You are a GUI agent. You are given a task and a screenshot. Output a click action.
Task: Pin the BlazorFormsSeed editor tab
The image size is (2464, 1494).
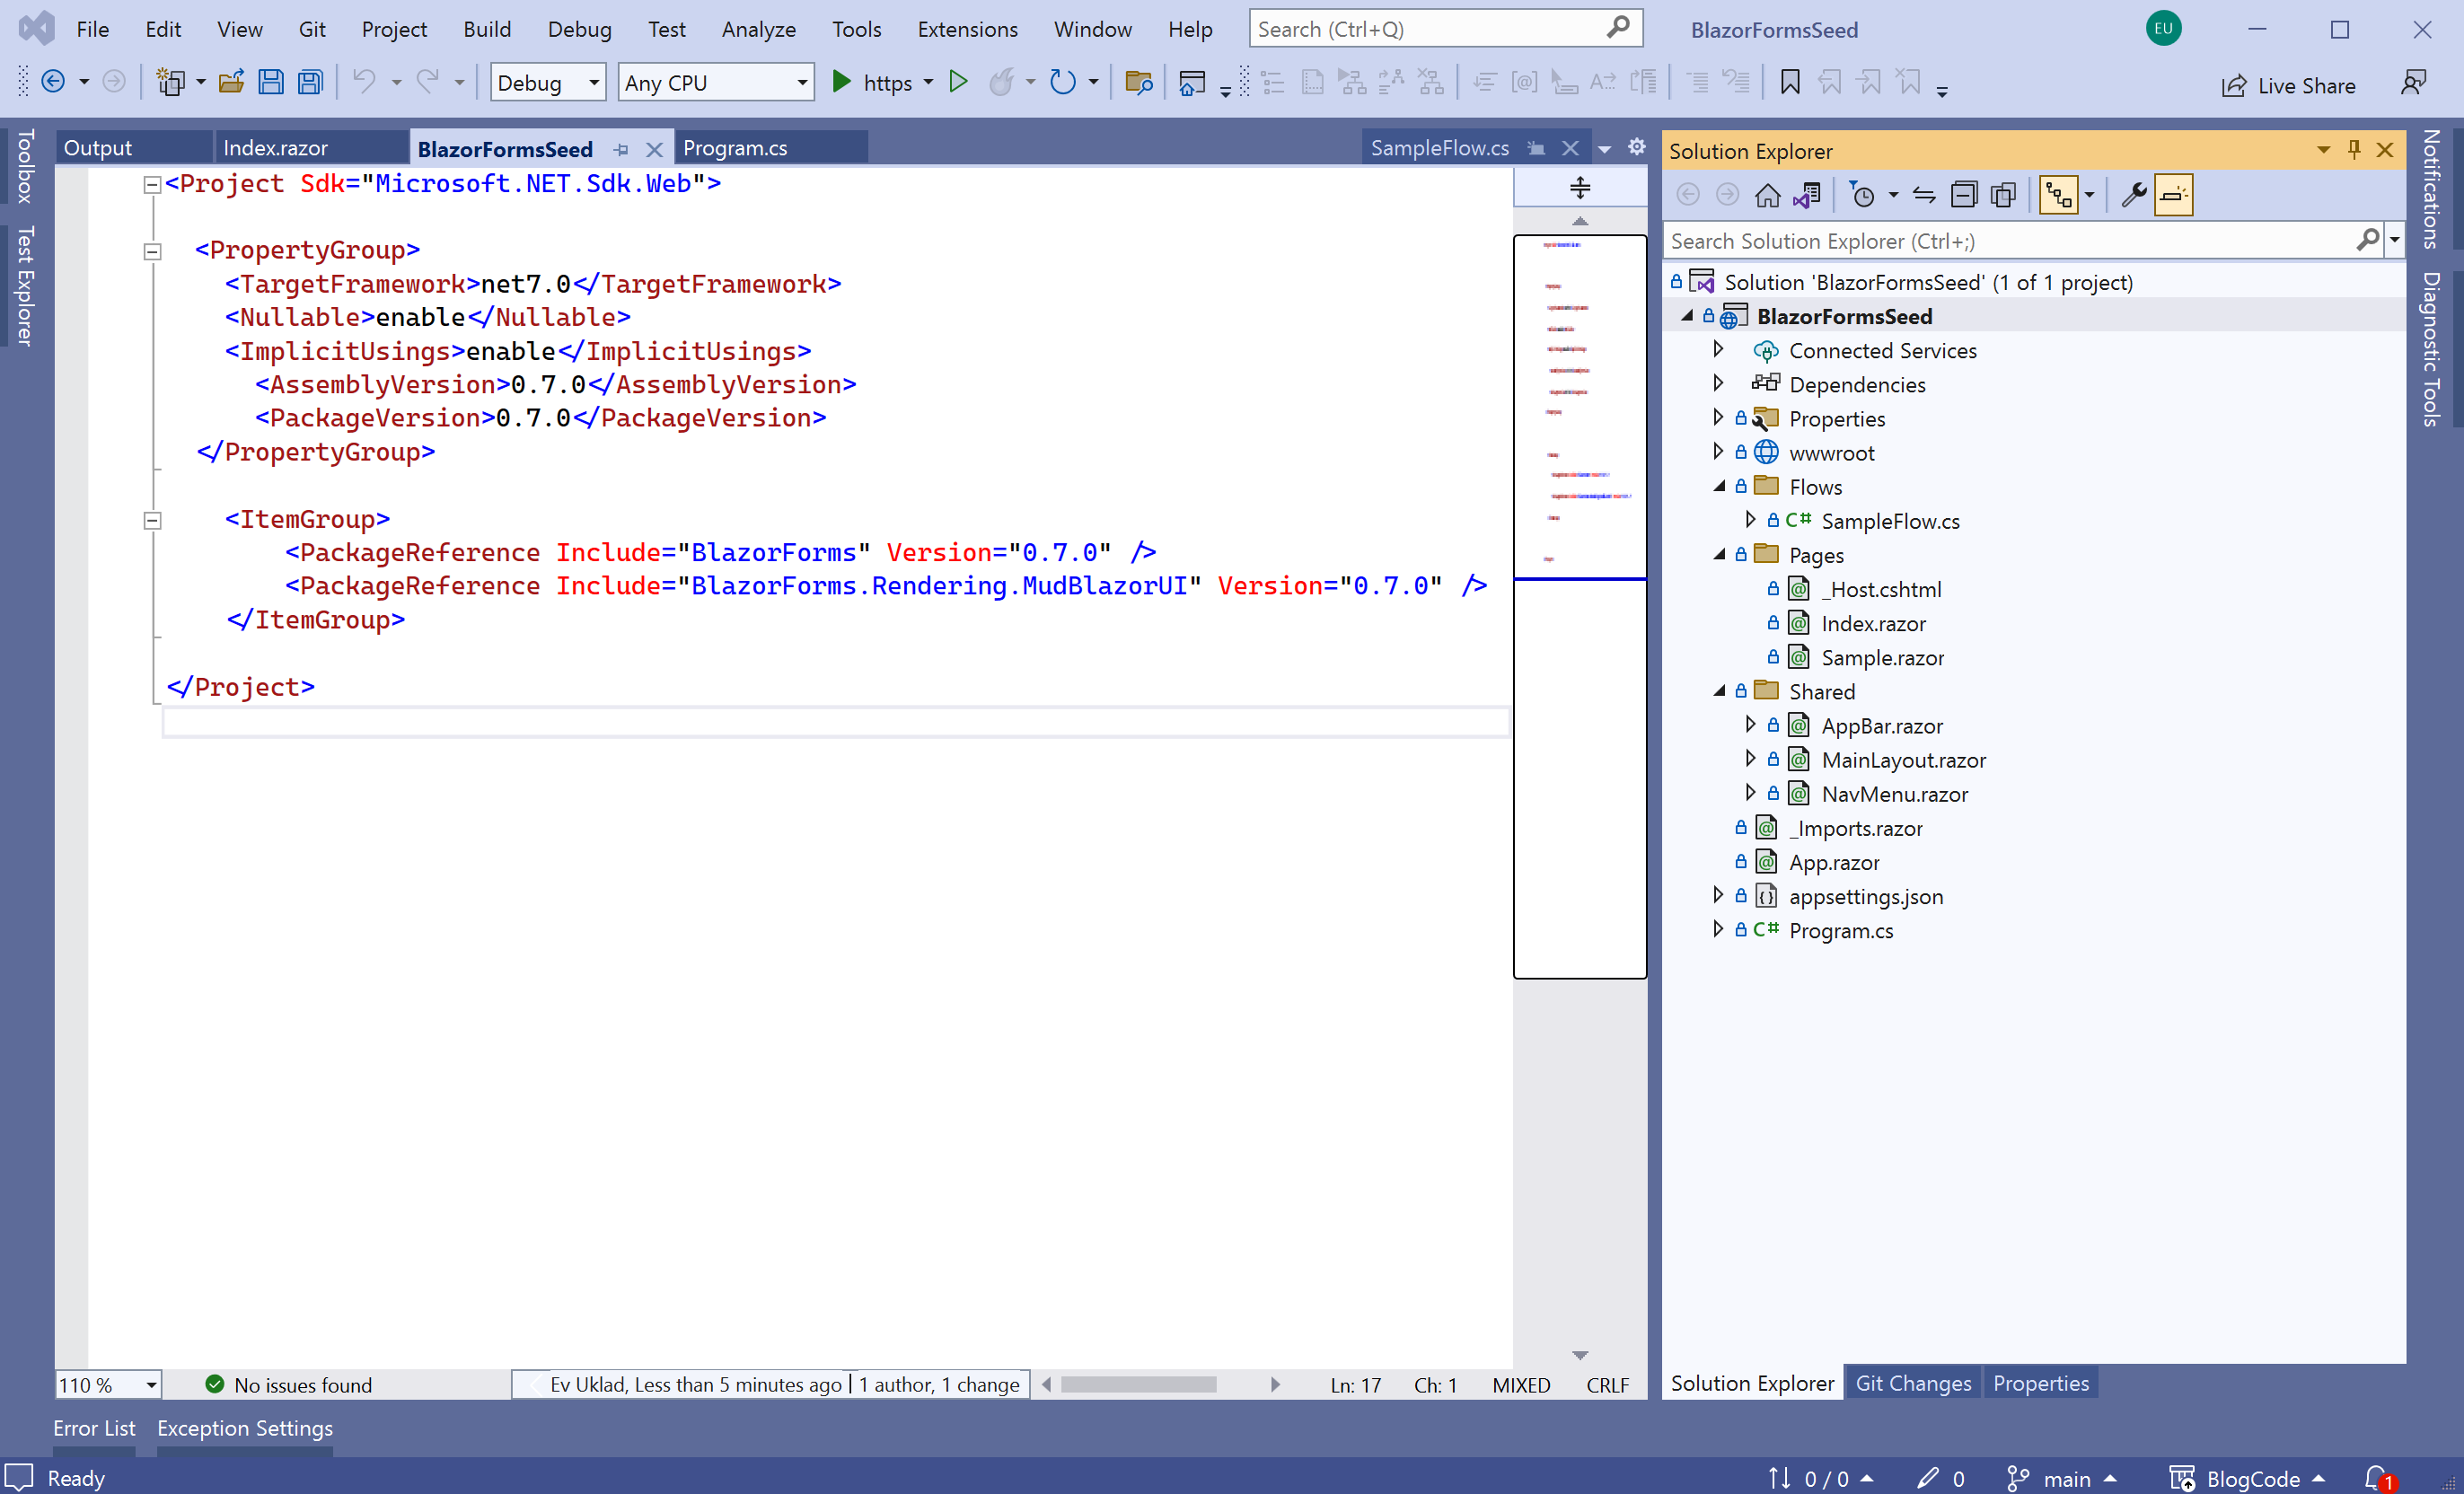(x=621, y=149)
